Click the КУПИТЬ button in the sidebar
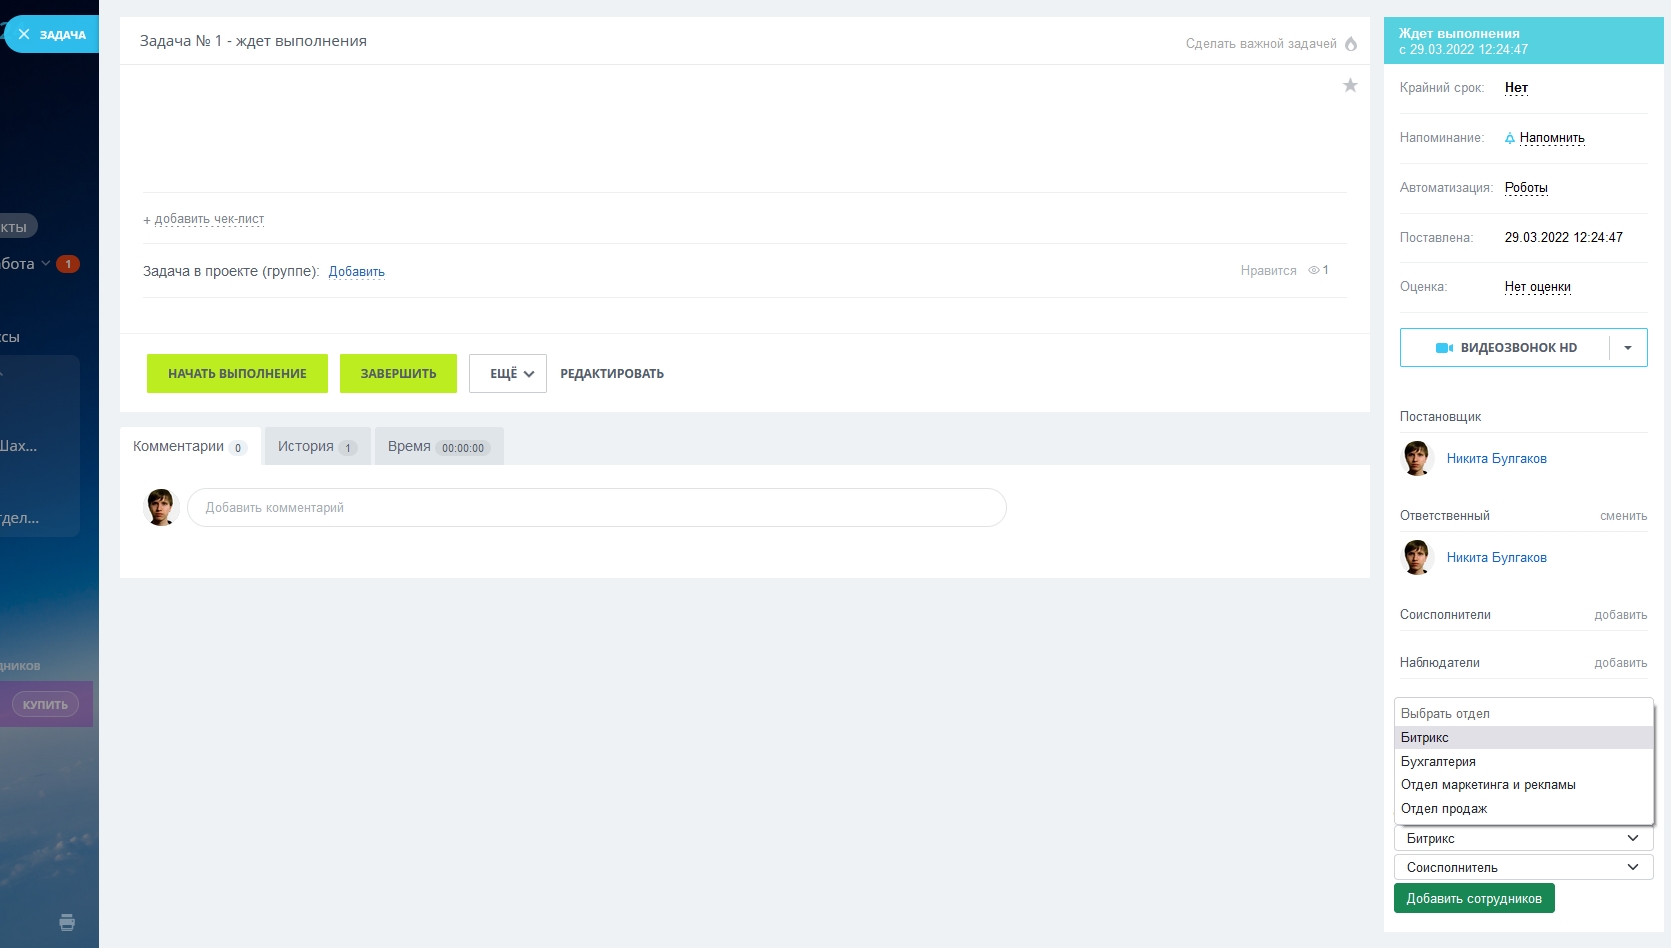 click(x=45, y=705)
